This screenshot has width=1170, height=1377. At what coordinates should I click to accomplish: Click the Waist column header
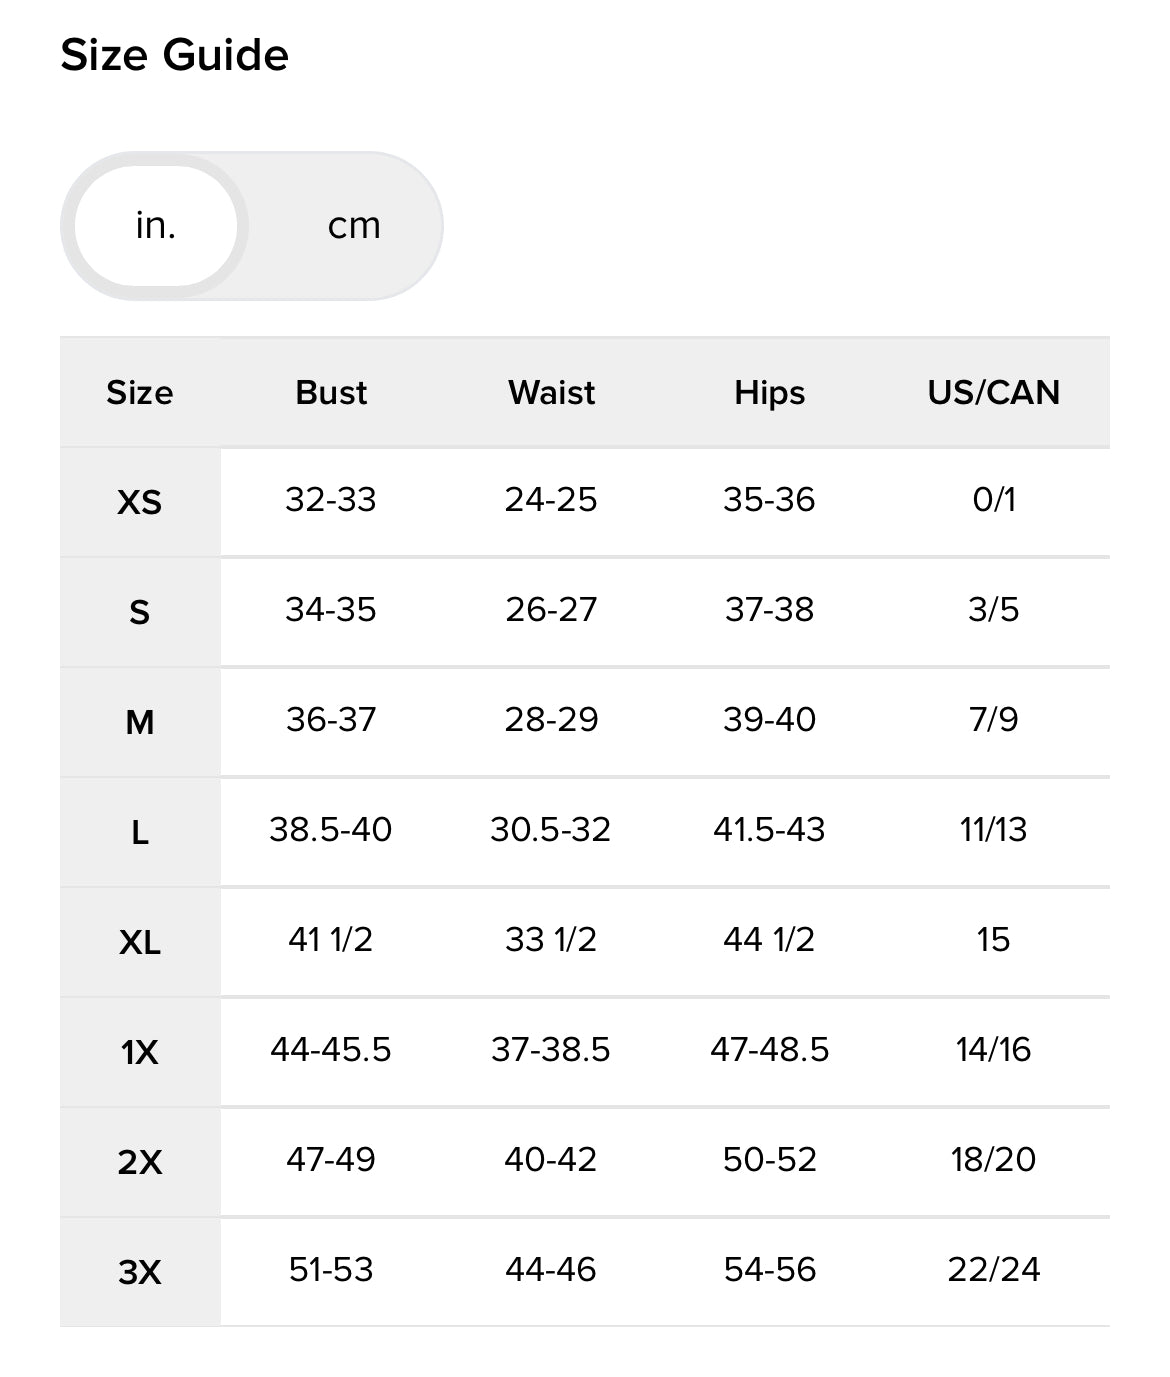coord(551,392)
